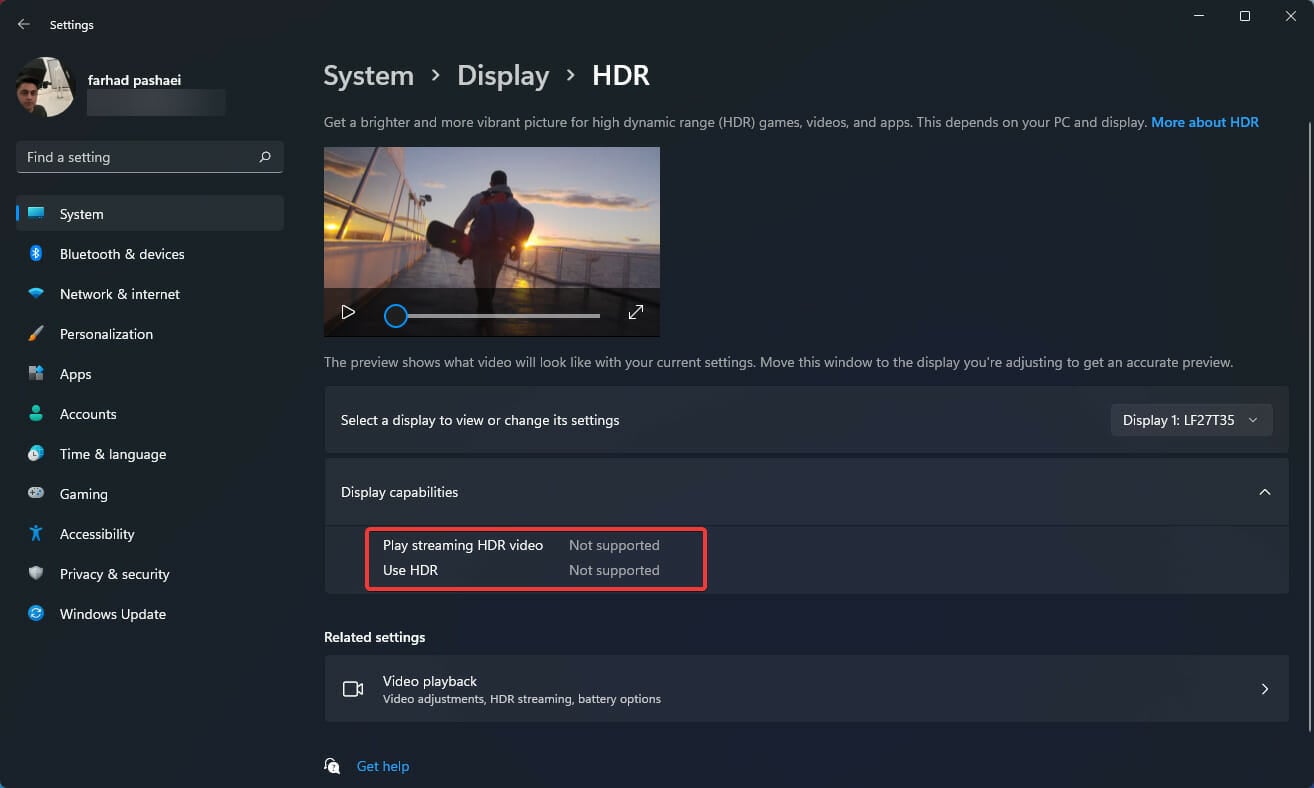The height and width of the screenshot is (788, 1314).
Task: Click the Get help link
Action: (x=383, y=765)
